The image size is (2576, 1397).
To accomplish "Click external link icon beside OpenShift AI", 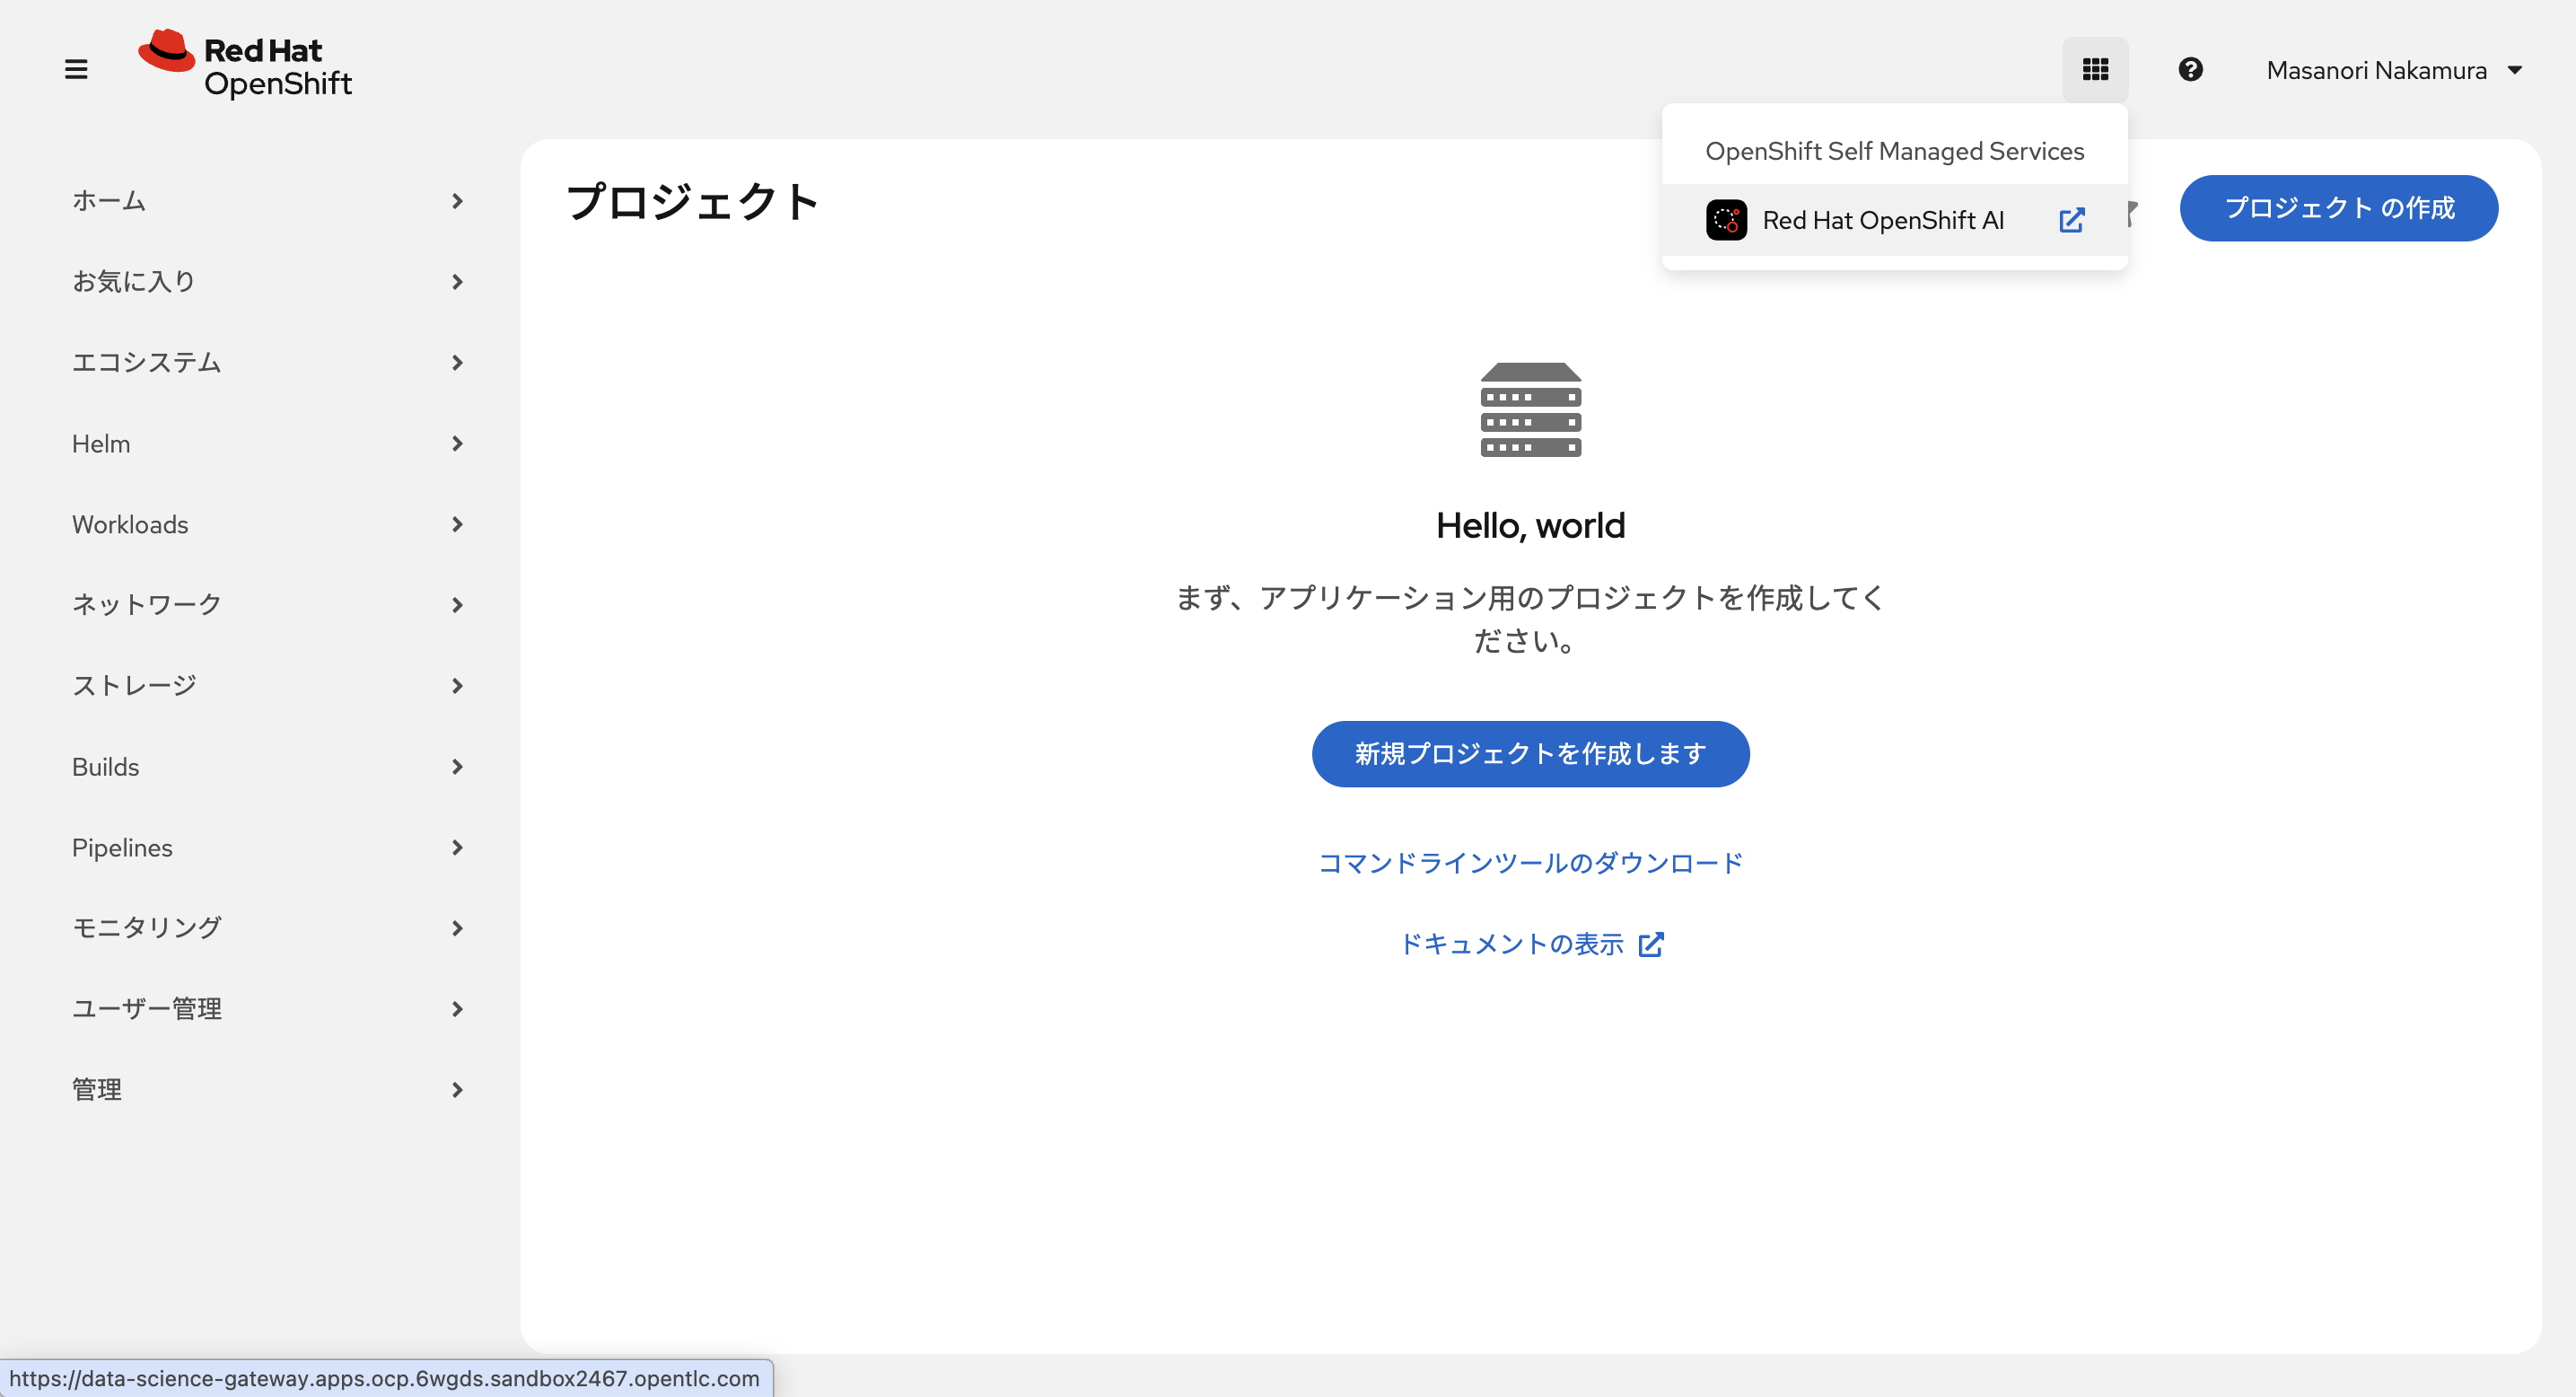I will pyautogui.click(x=2072, y=220).
